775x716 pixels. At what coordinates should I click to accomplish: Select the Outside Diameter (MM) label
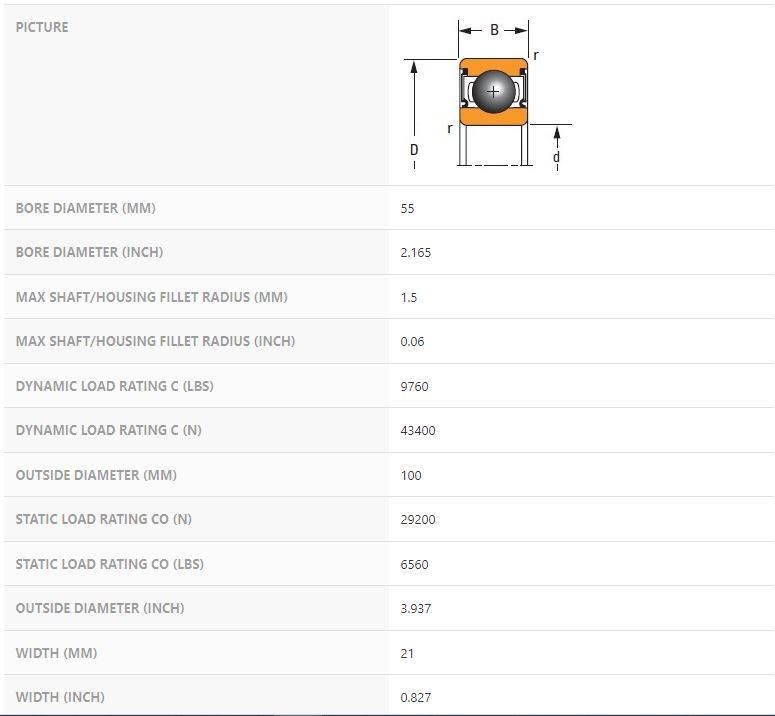click(x=96, y=475)
